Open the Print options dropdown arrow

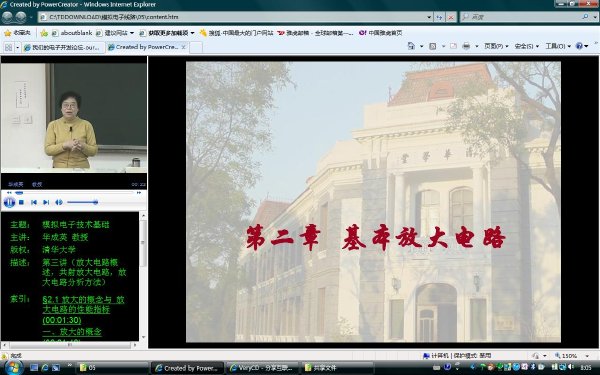pos(477,46)
